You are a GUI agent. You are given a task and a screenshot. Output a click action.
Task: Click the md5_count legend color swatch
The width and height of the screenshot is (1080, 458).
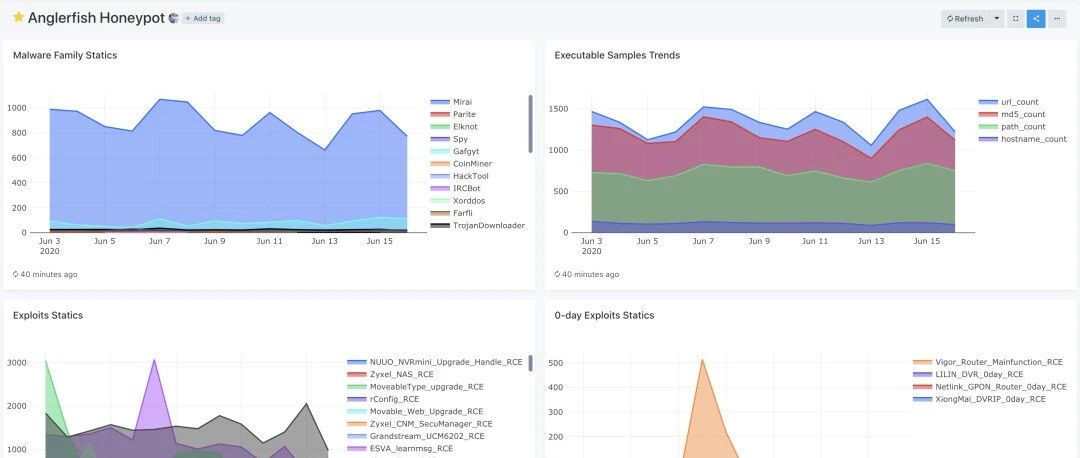coord(988,114)
